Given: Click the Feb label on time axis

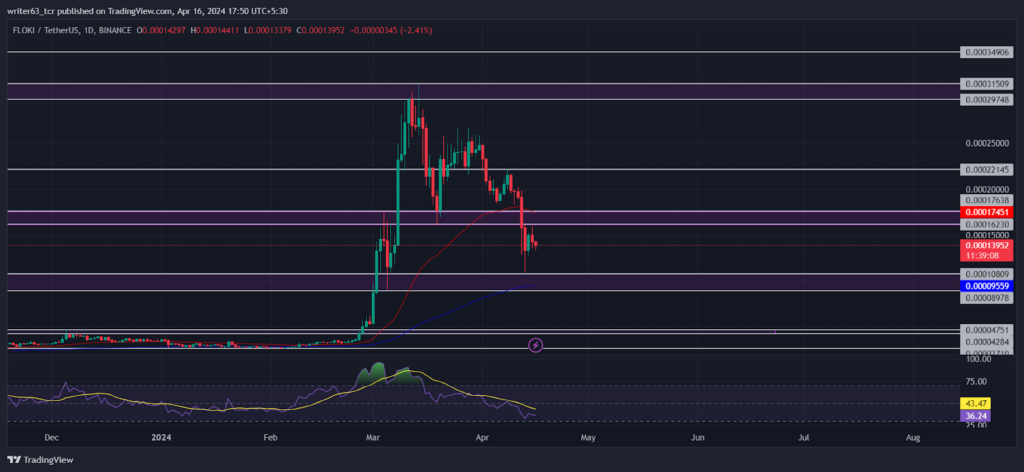Looking at the screenshot, I should pos(272,437).
